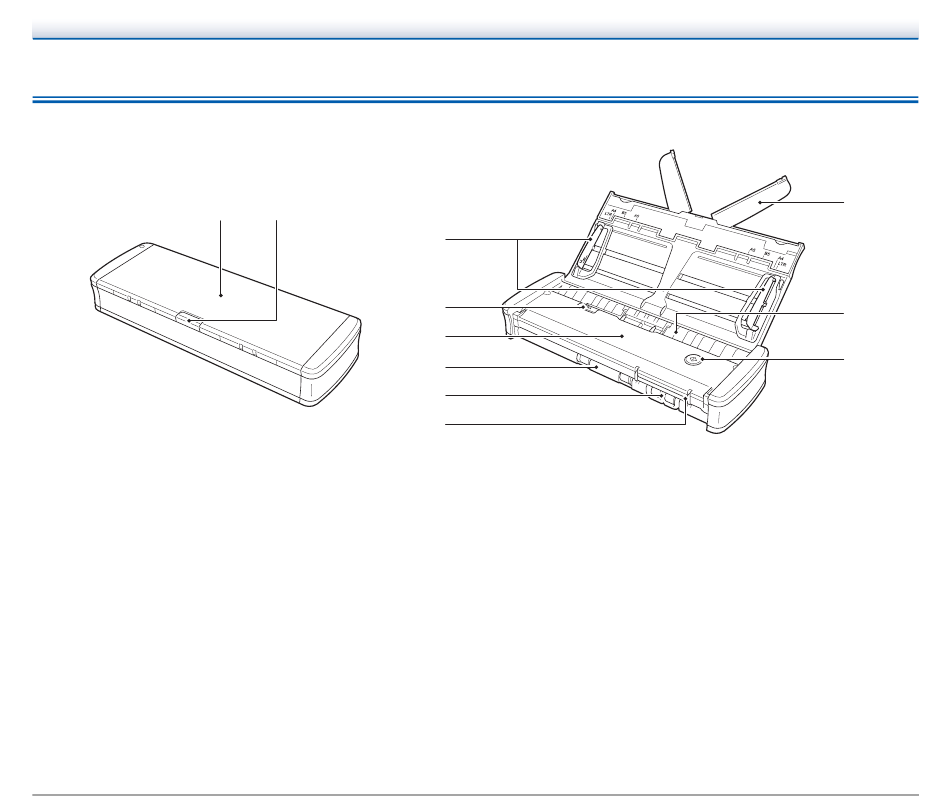This screenshot has width=950, height=803.
Task: Click the blue double-line section divider
Action: 475,99
